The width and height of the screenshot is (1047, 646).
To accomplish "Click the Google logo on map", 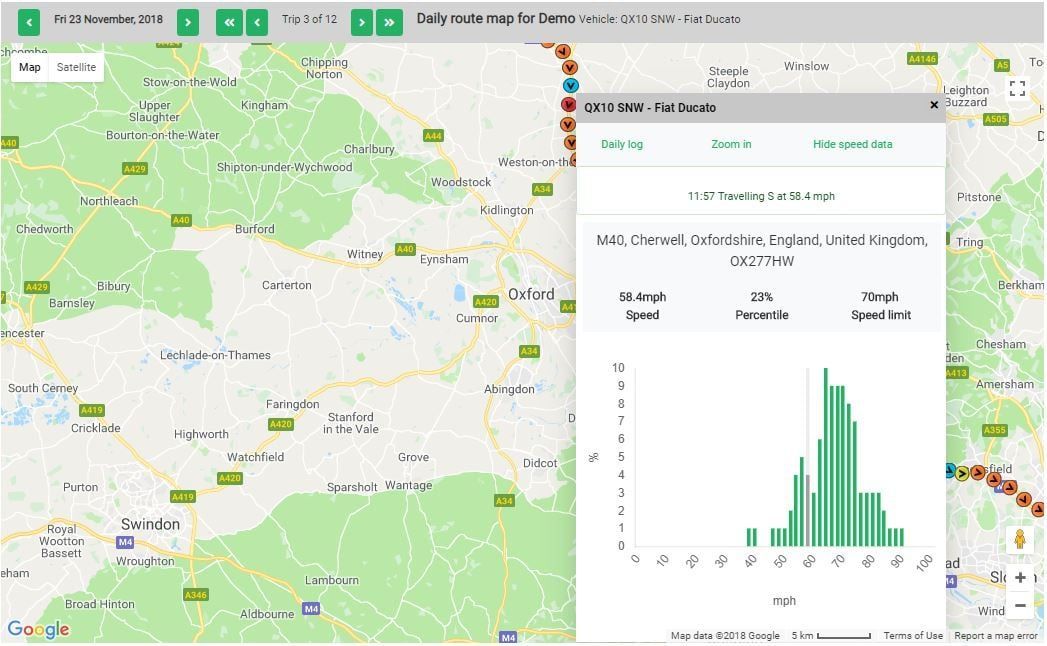I will pyautogui.click(x=38, y=629).
